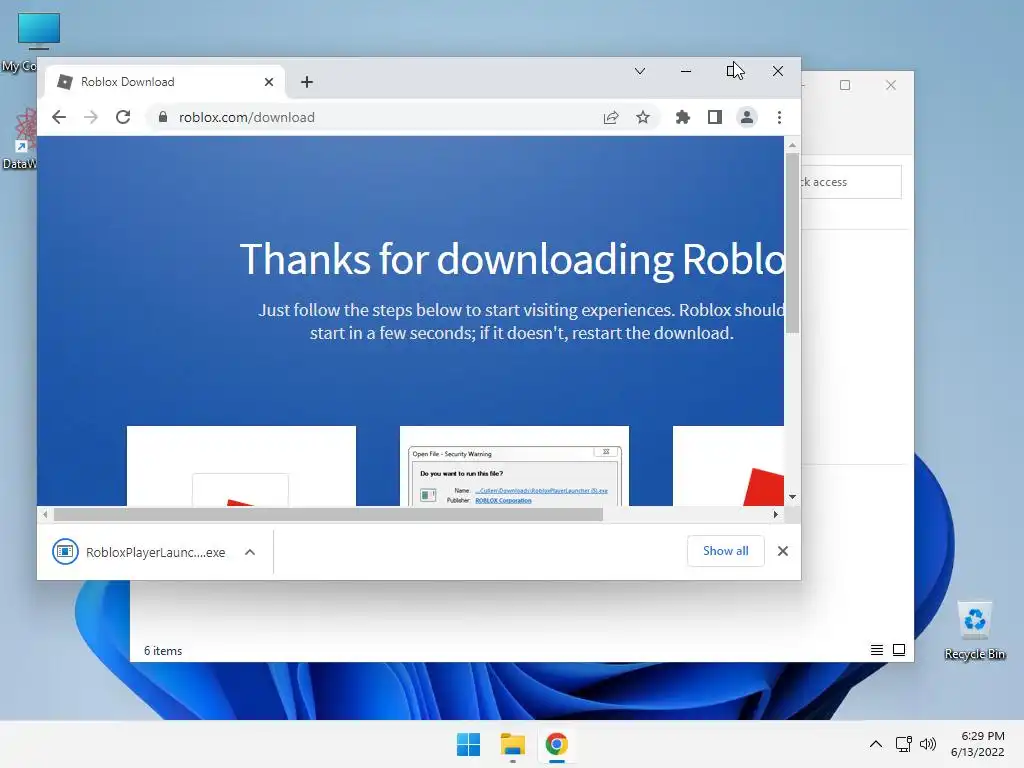Go back using Chrome's back arrow
The height and width of the screenshot is (768, 1024).
(x=59, y=118)
